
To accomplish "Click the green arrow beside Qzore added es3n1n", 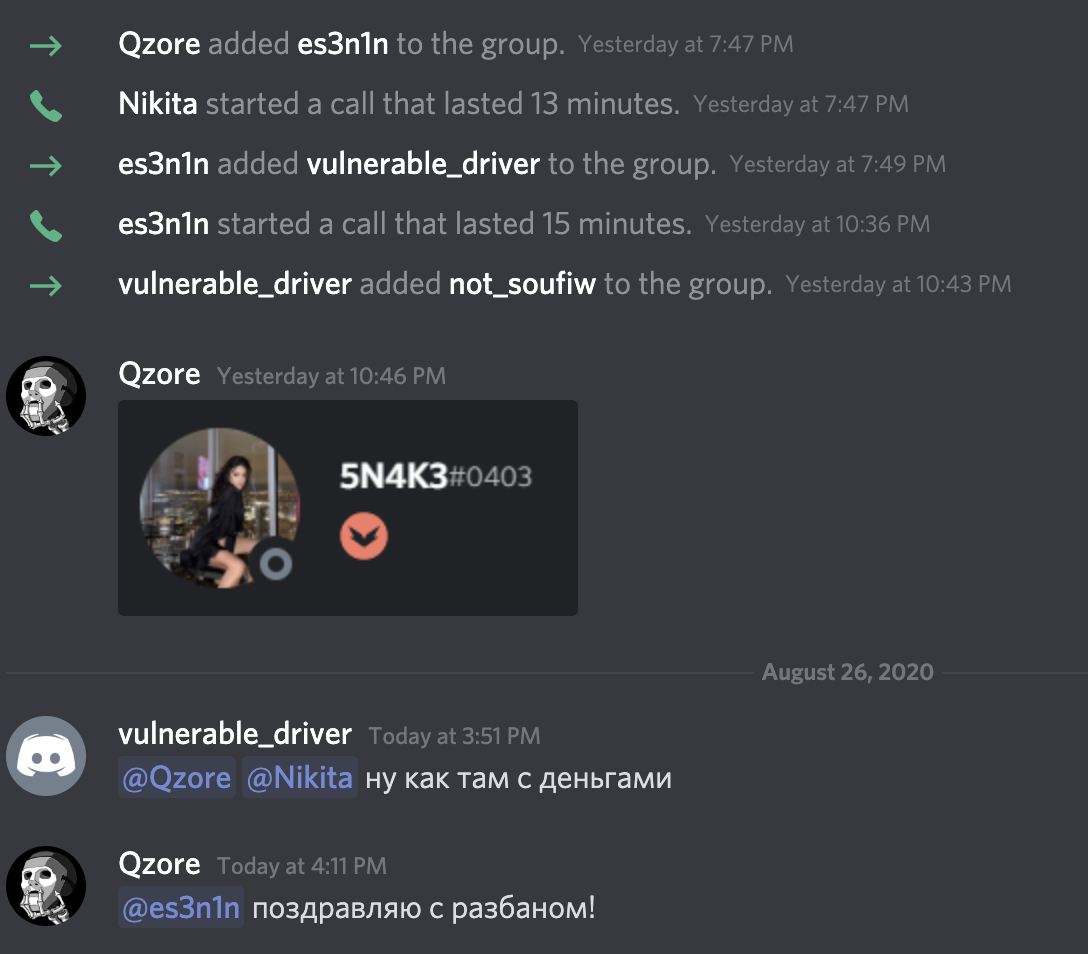I will coord(46,46).
